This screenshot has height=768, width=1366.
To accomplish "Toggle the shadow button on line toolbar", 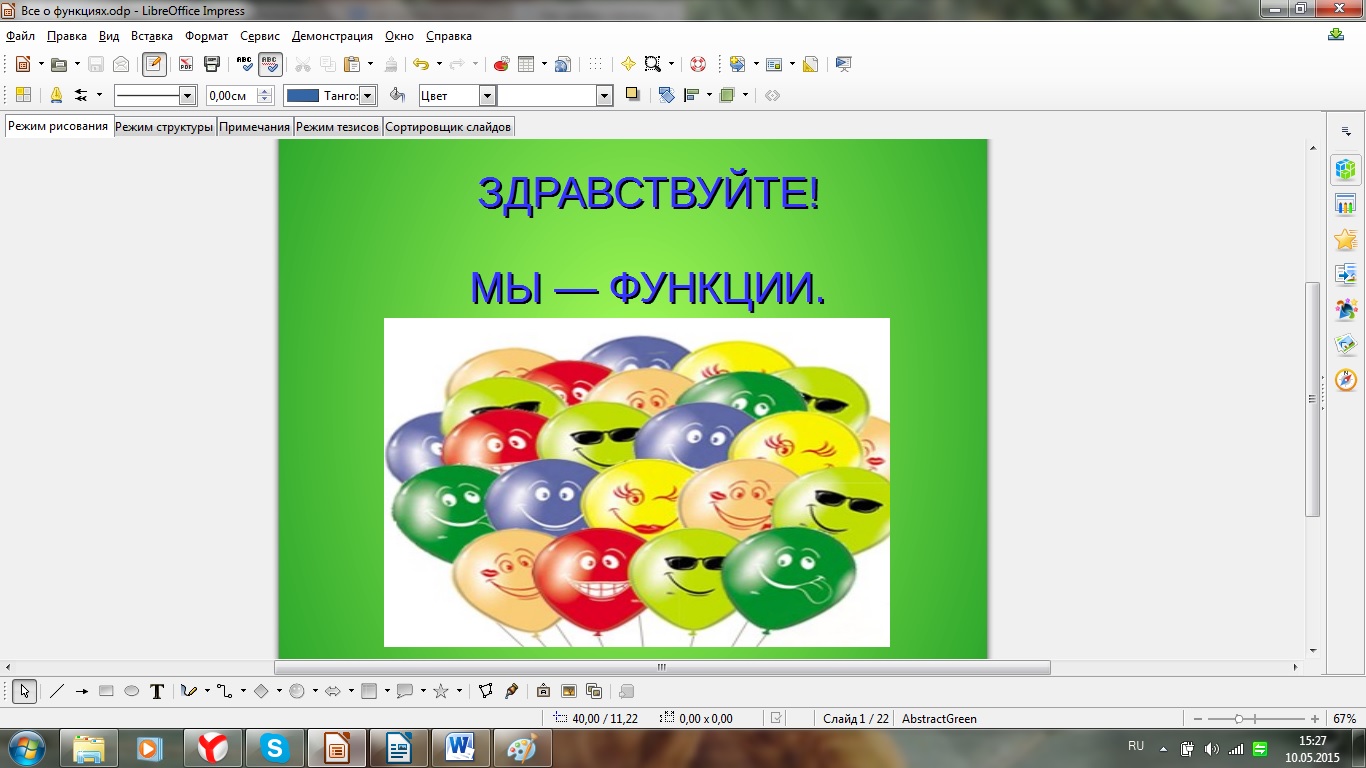I will click(x=632, y=95).
